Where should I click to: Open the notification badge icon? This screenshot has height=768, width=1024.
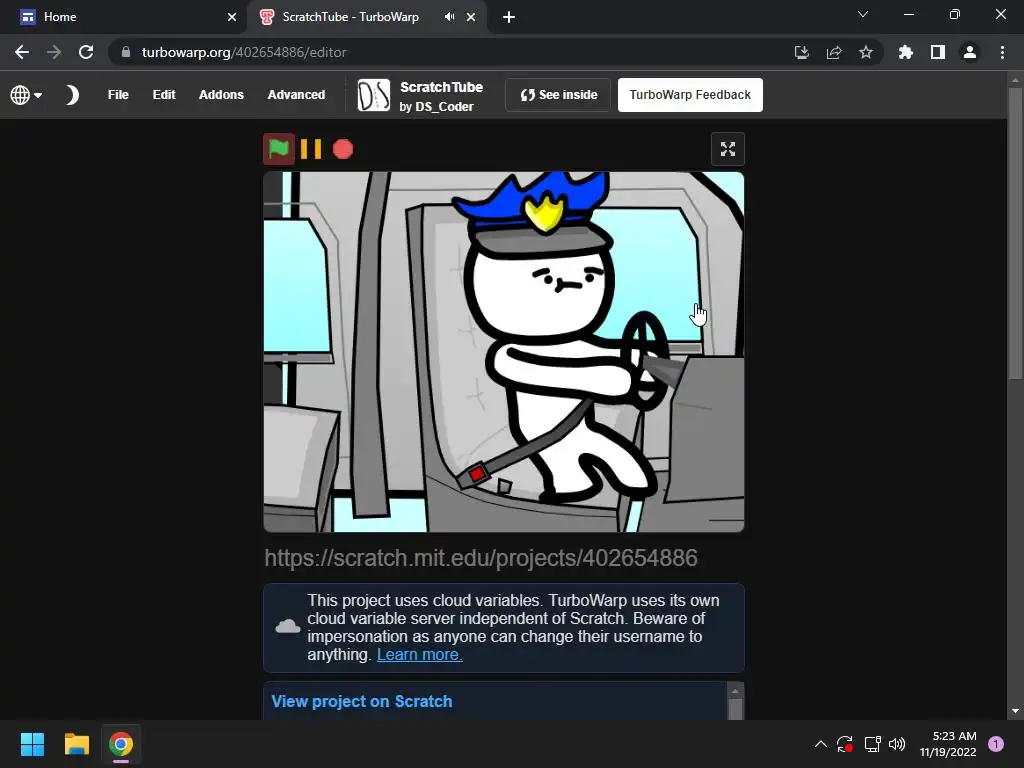click(996, 744)
